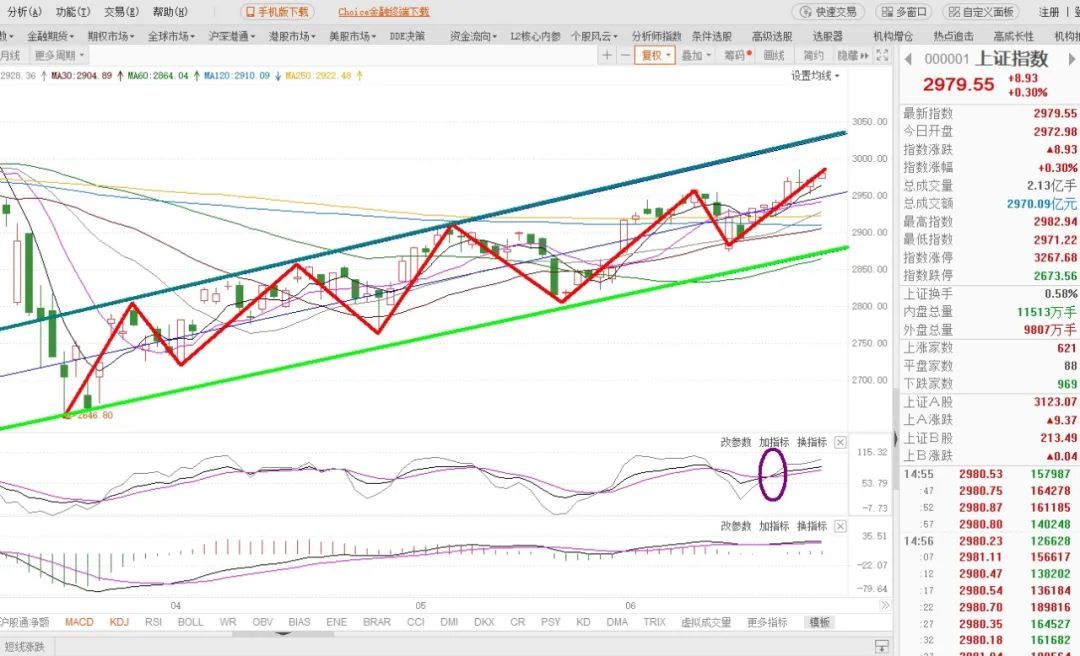Open the 功能(T) menu

click(x=73, y=12)
